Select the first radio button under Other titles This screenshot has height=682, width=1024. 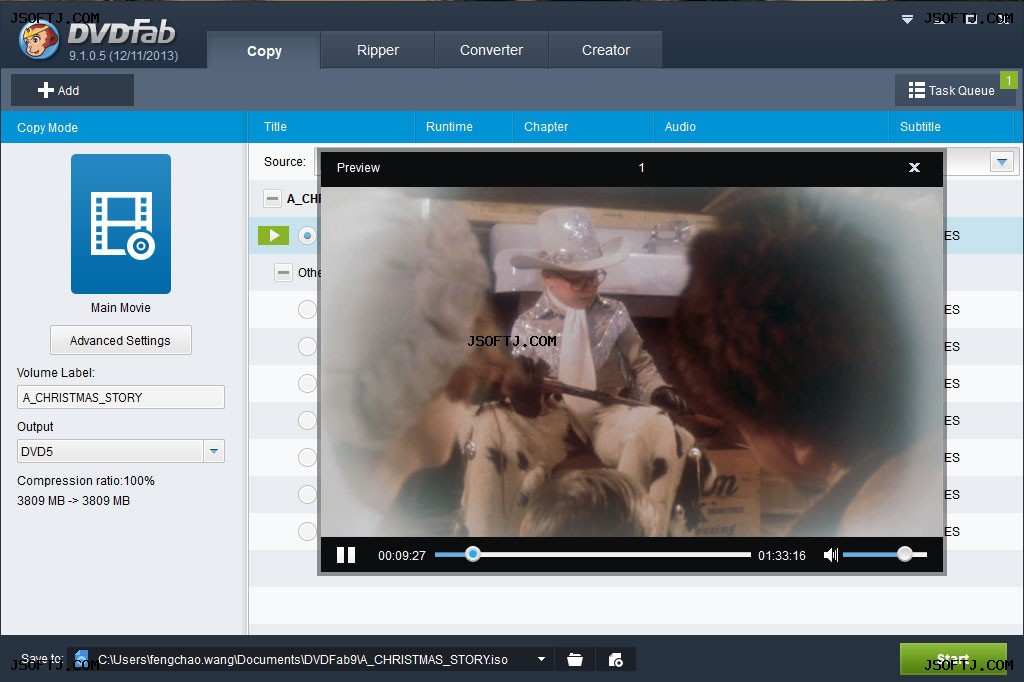click(307, 310)
